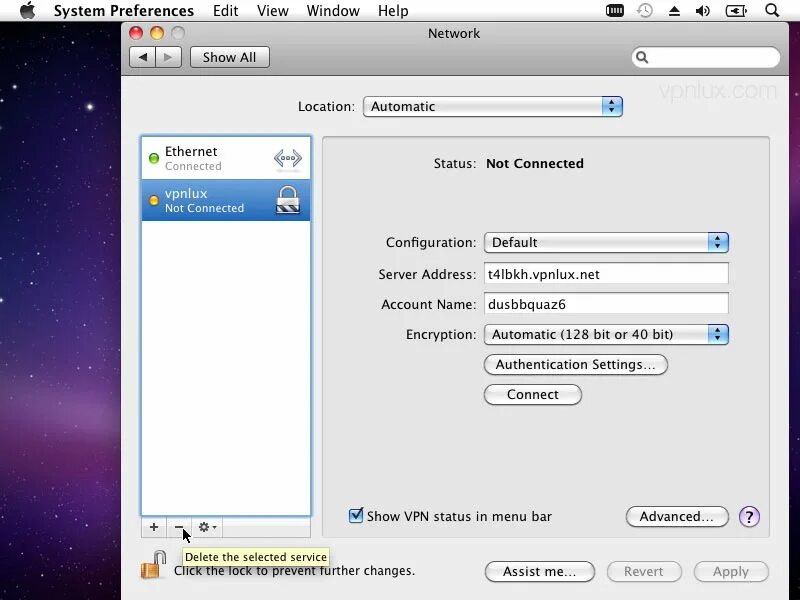Click the Show All button
Screen dimensions: 800x600
[x=230, y=57]
